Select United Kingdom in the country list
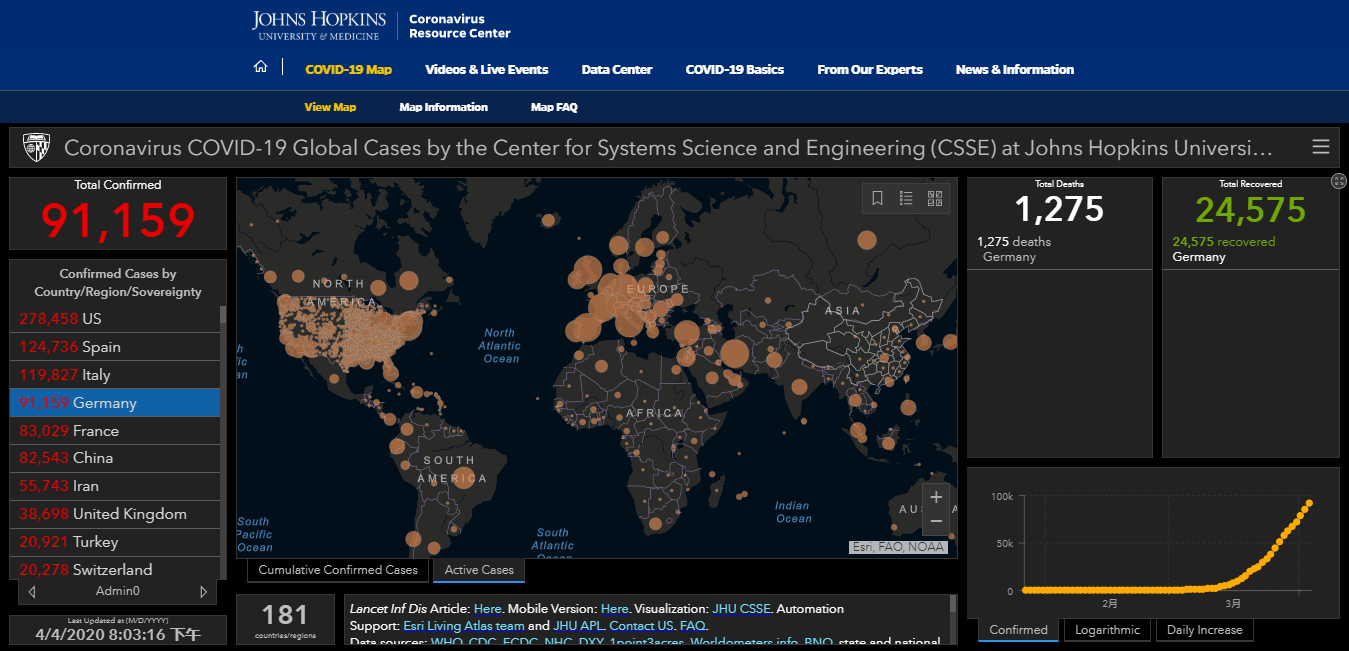Viewport: 1349px width, 651px height. [x=115, y=514]
